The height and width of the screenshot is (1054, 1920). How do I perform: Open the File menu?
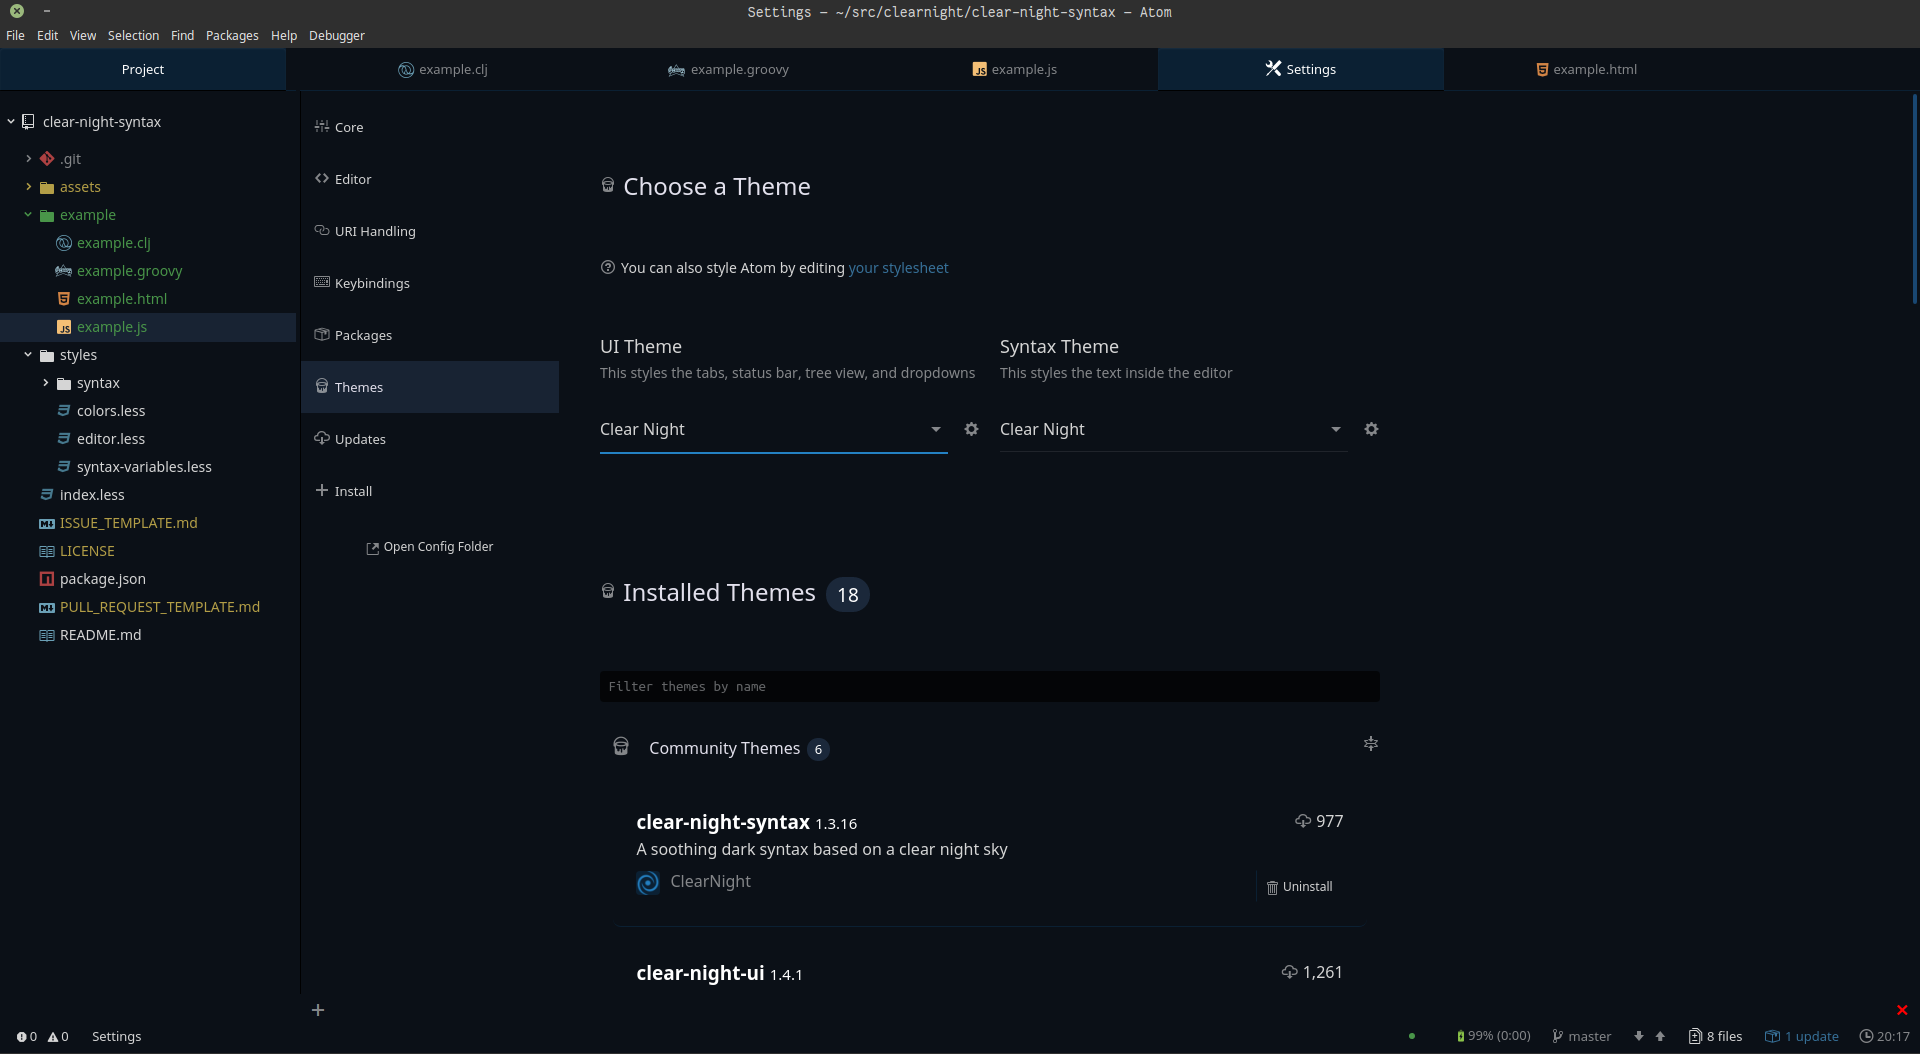point(15,35)
